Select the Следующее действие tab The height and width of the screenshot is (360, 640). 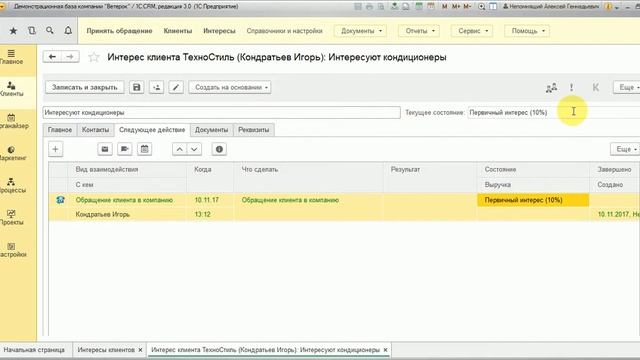point(152,130)
